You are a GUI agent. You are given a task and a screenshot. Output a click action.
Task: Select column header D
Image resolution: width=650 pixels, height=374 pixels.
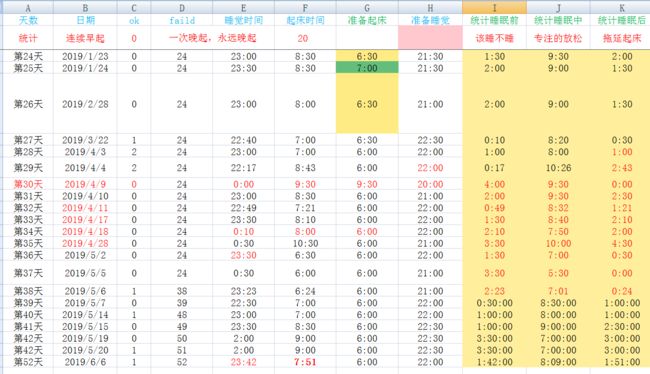coord(182,8)
